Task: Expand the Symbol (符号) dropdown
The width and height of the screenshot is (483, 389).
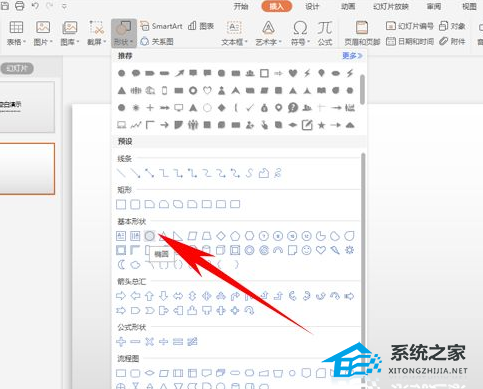Action: pyautogui.click(x=300, y=33)
